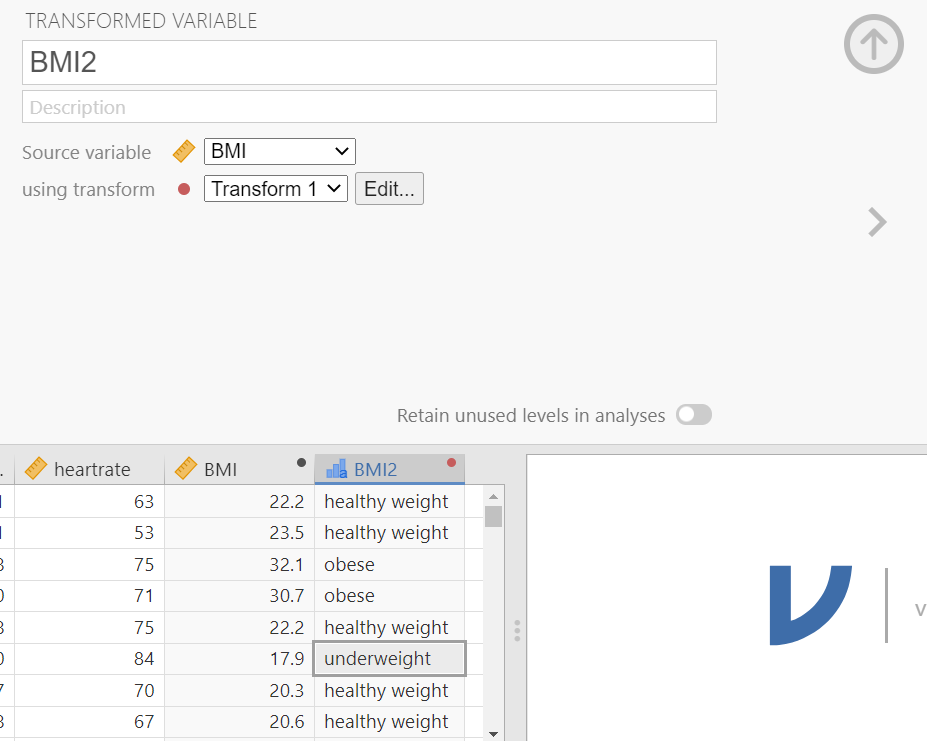Click the BMI column ruler icon
Image resolution: width=927 pixels, height=741 pixels.
pos(186,469)
